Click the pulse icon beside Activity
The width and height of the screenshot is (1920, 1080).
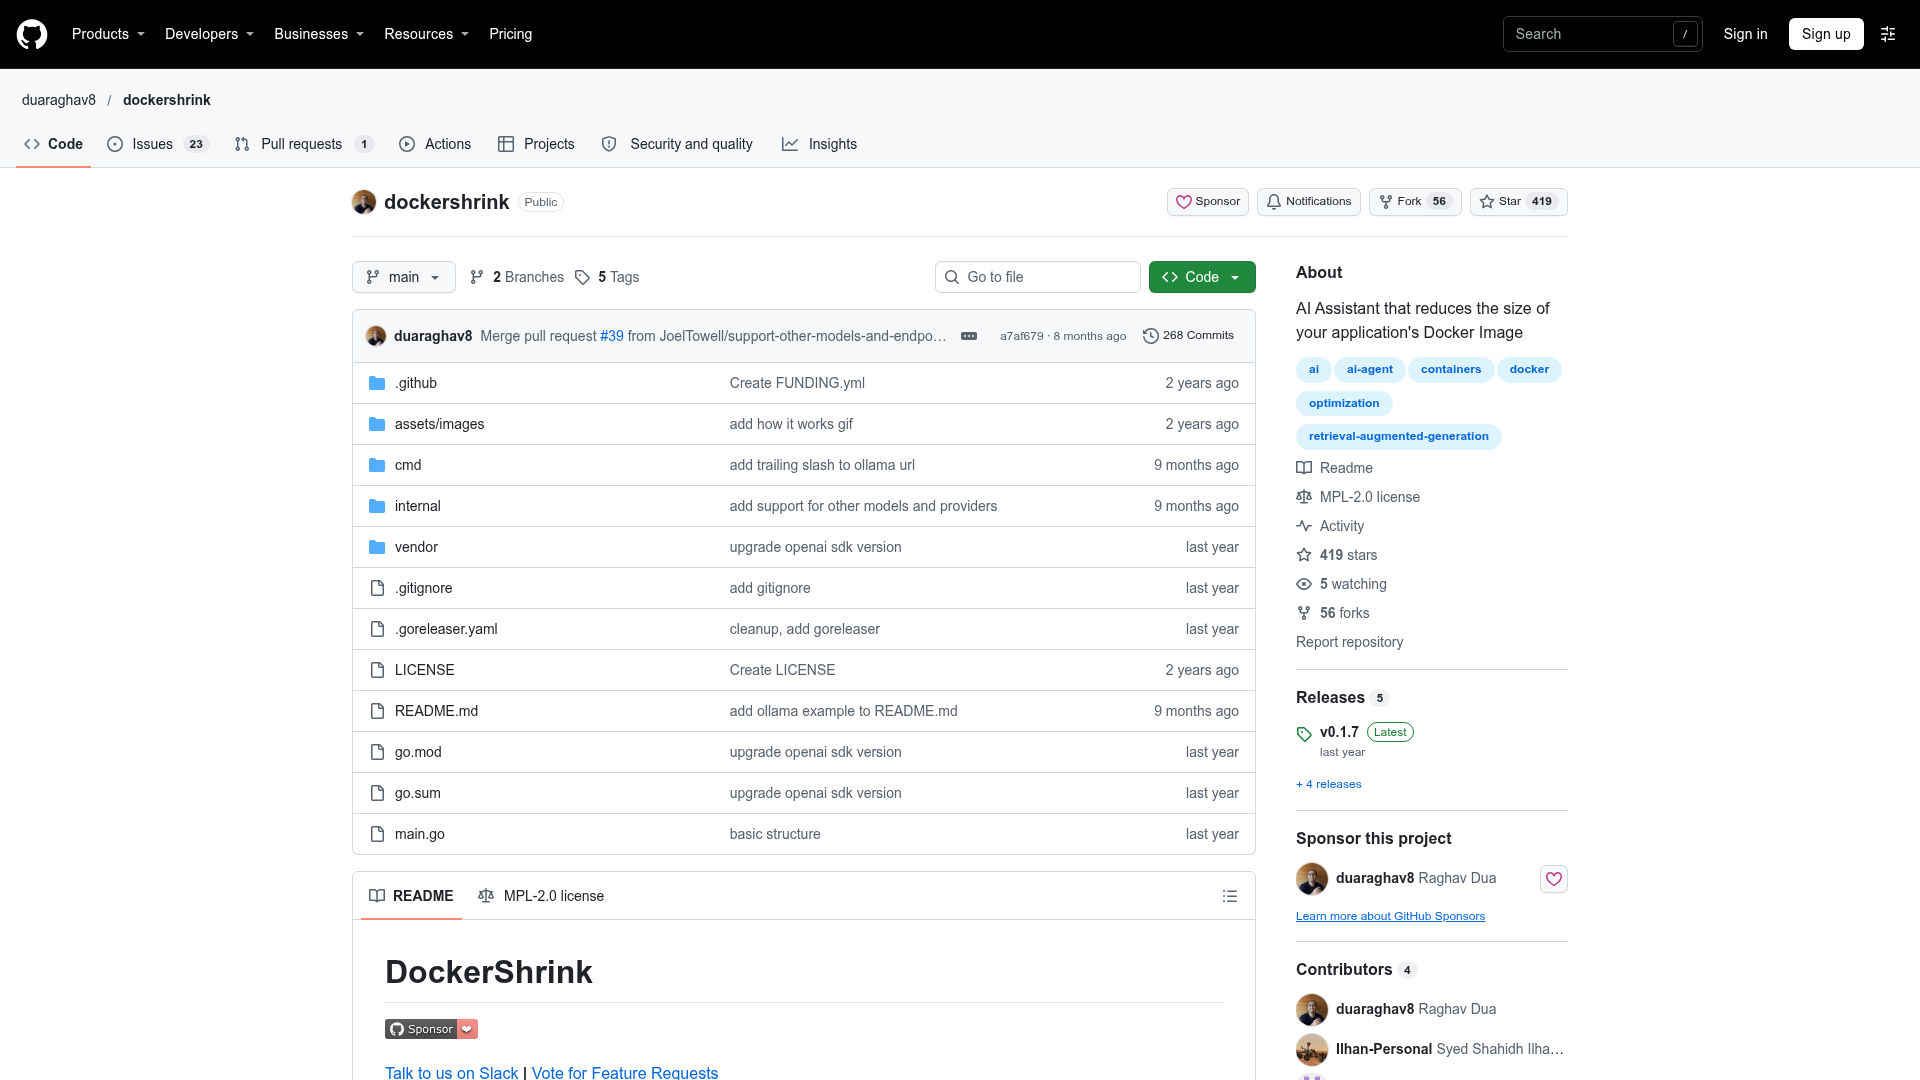[1304, 526]
